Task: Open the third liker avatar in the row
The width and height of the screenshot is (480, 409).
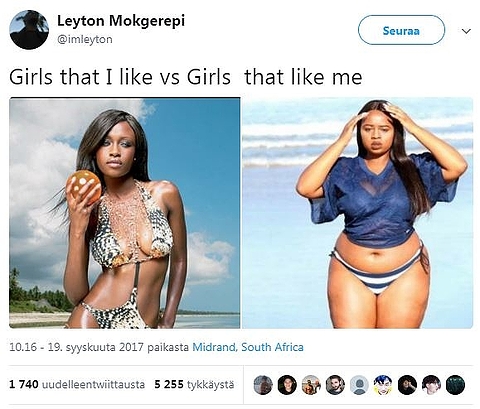Action: 311,385
